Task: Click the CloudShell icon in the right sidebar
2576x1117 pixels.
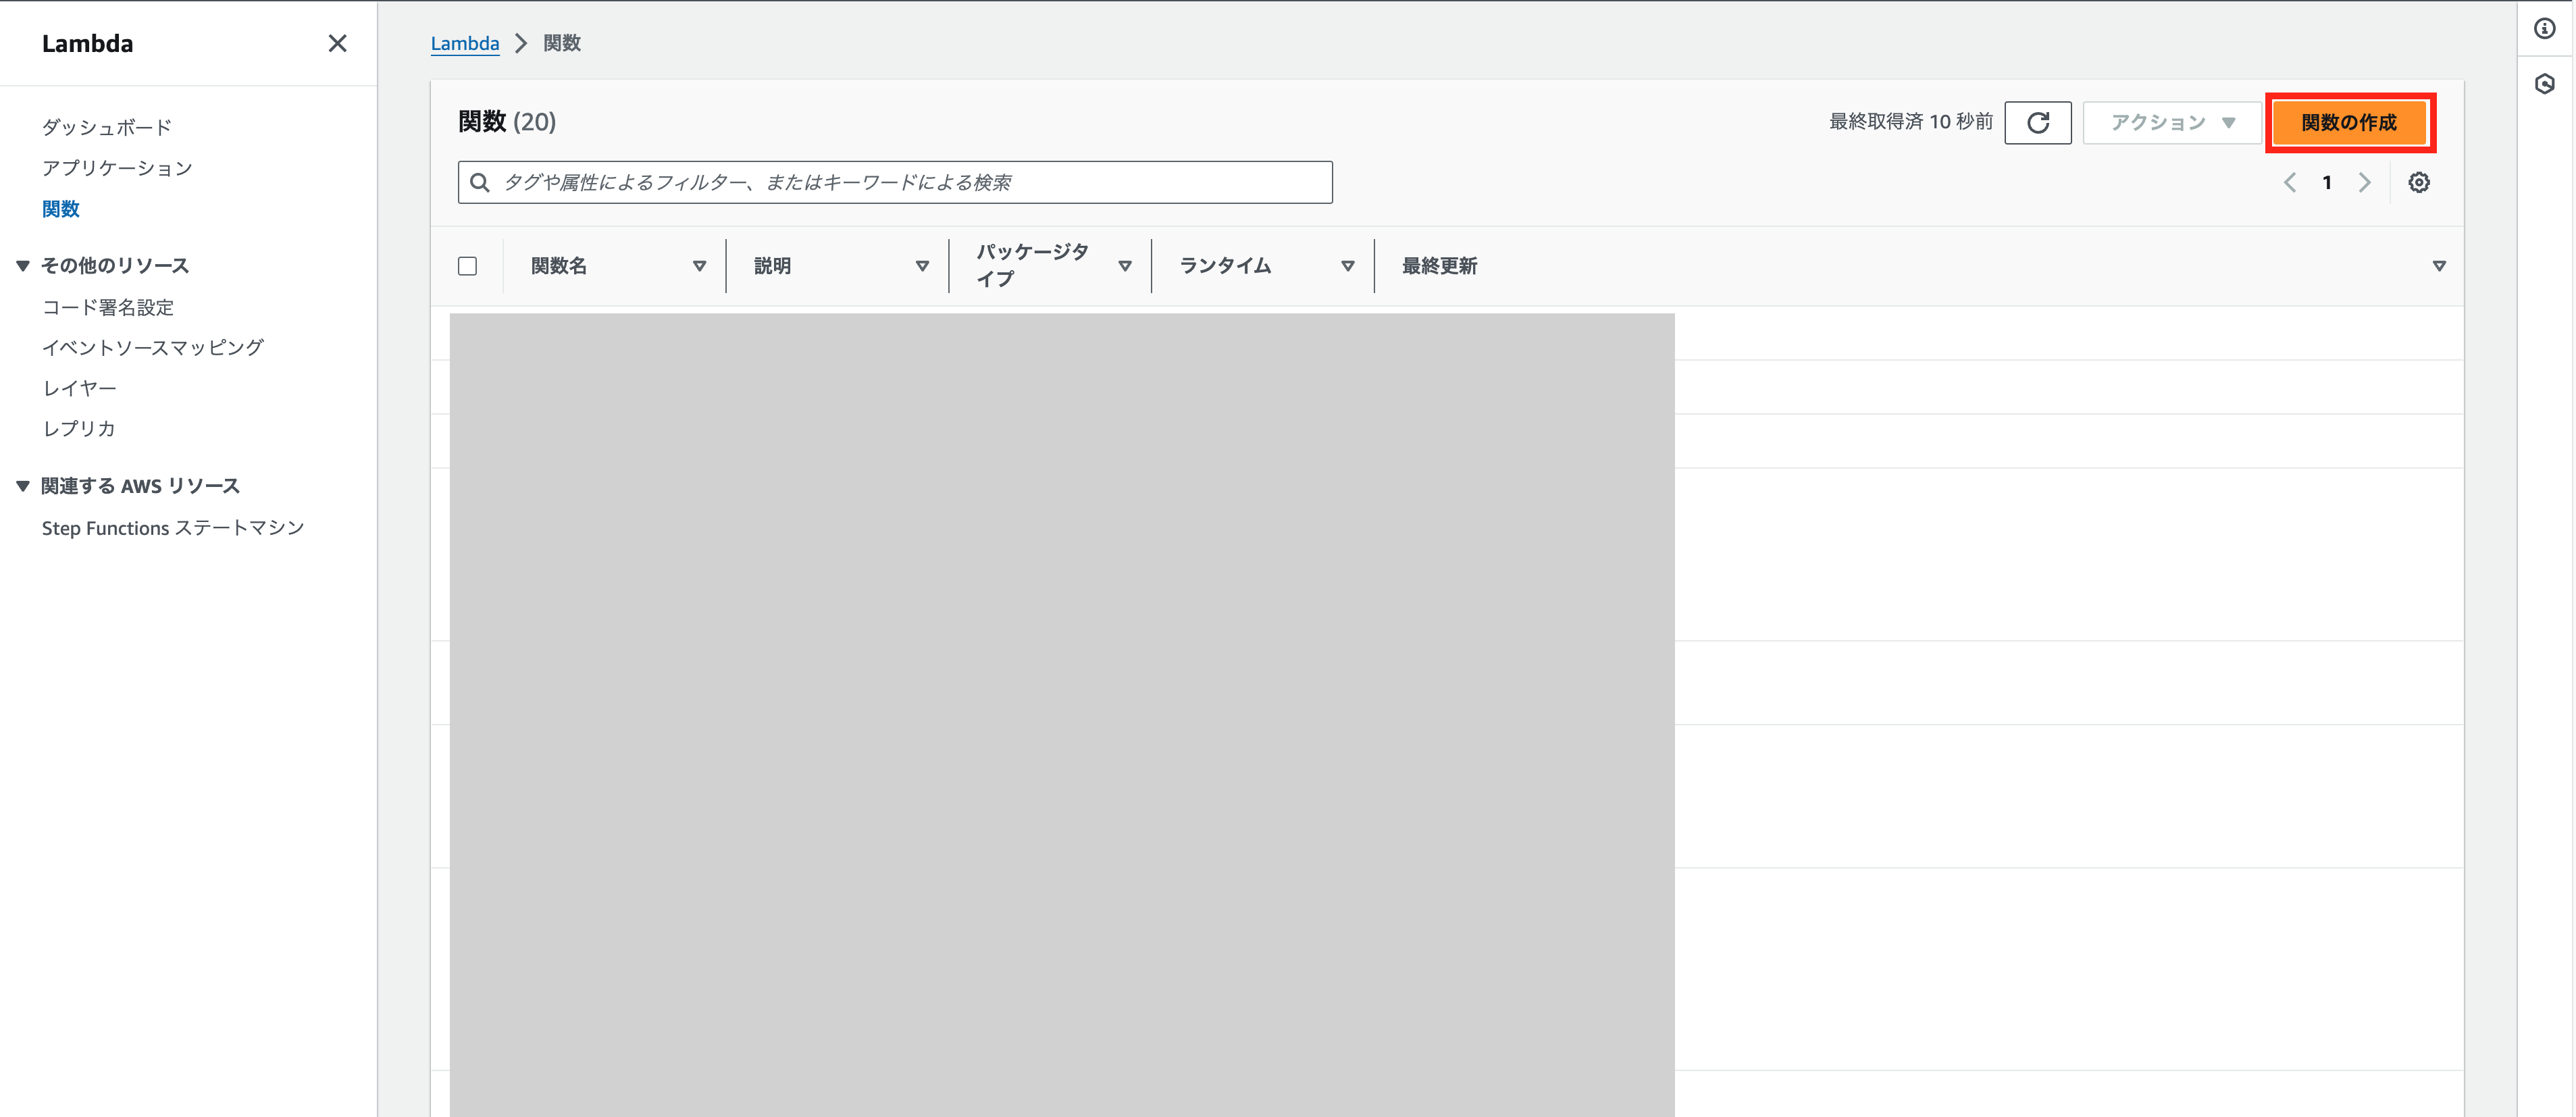Action: (2546, 85)
